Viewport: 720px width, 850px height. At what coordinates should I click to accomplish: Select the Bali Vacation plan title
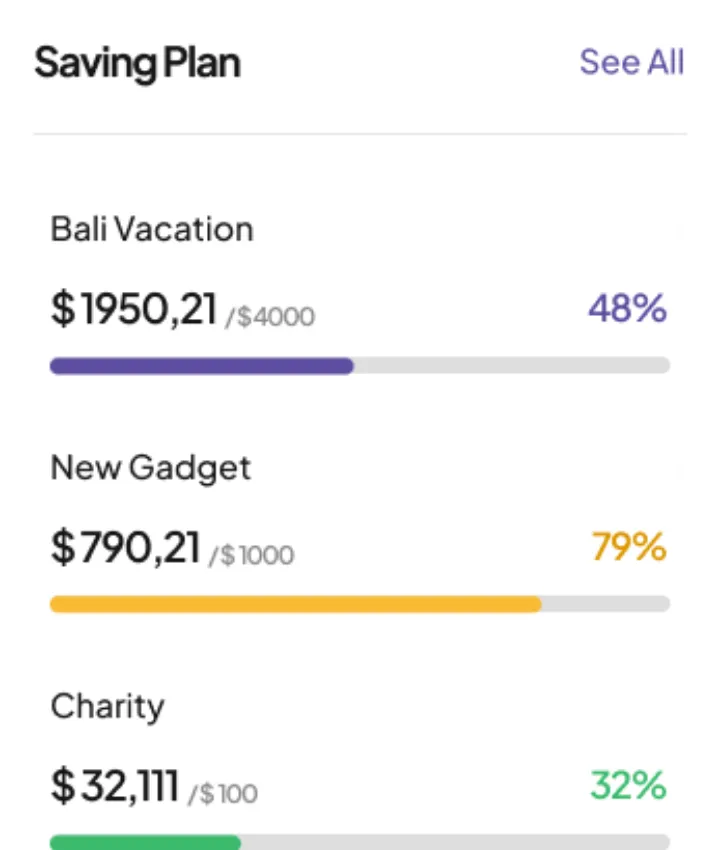point(152,229)
